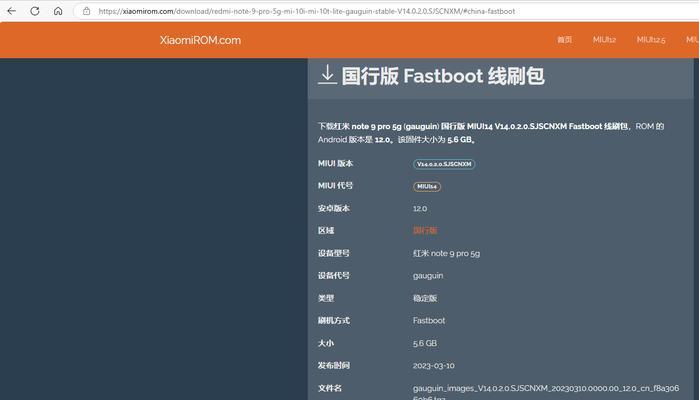Click the 类型 label
Viewport: 699px width, 400px height.
coord(326,298)
